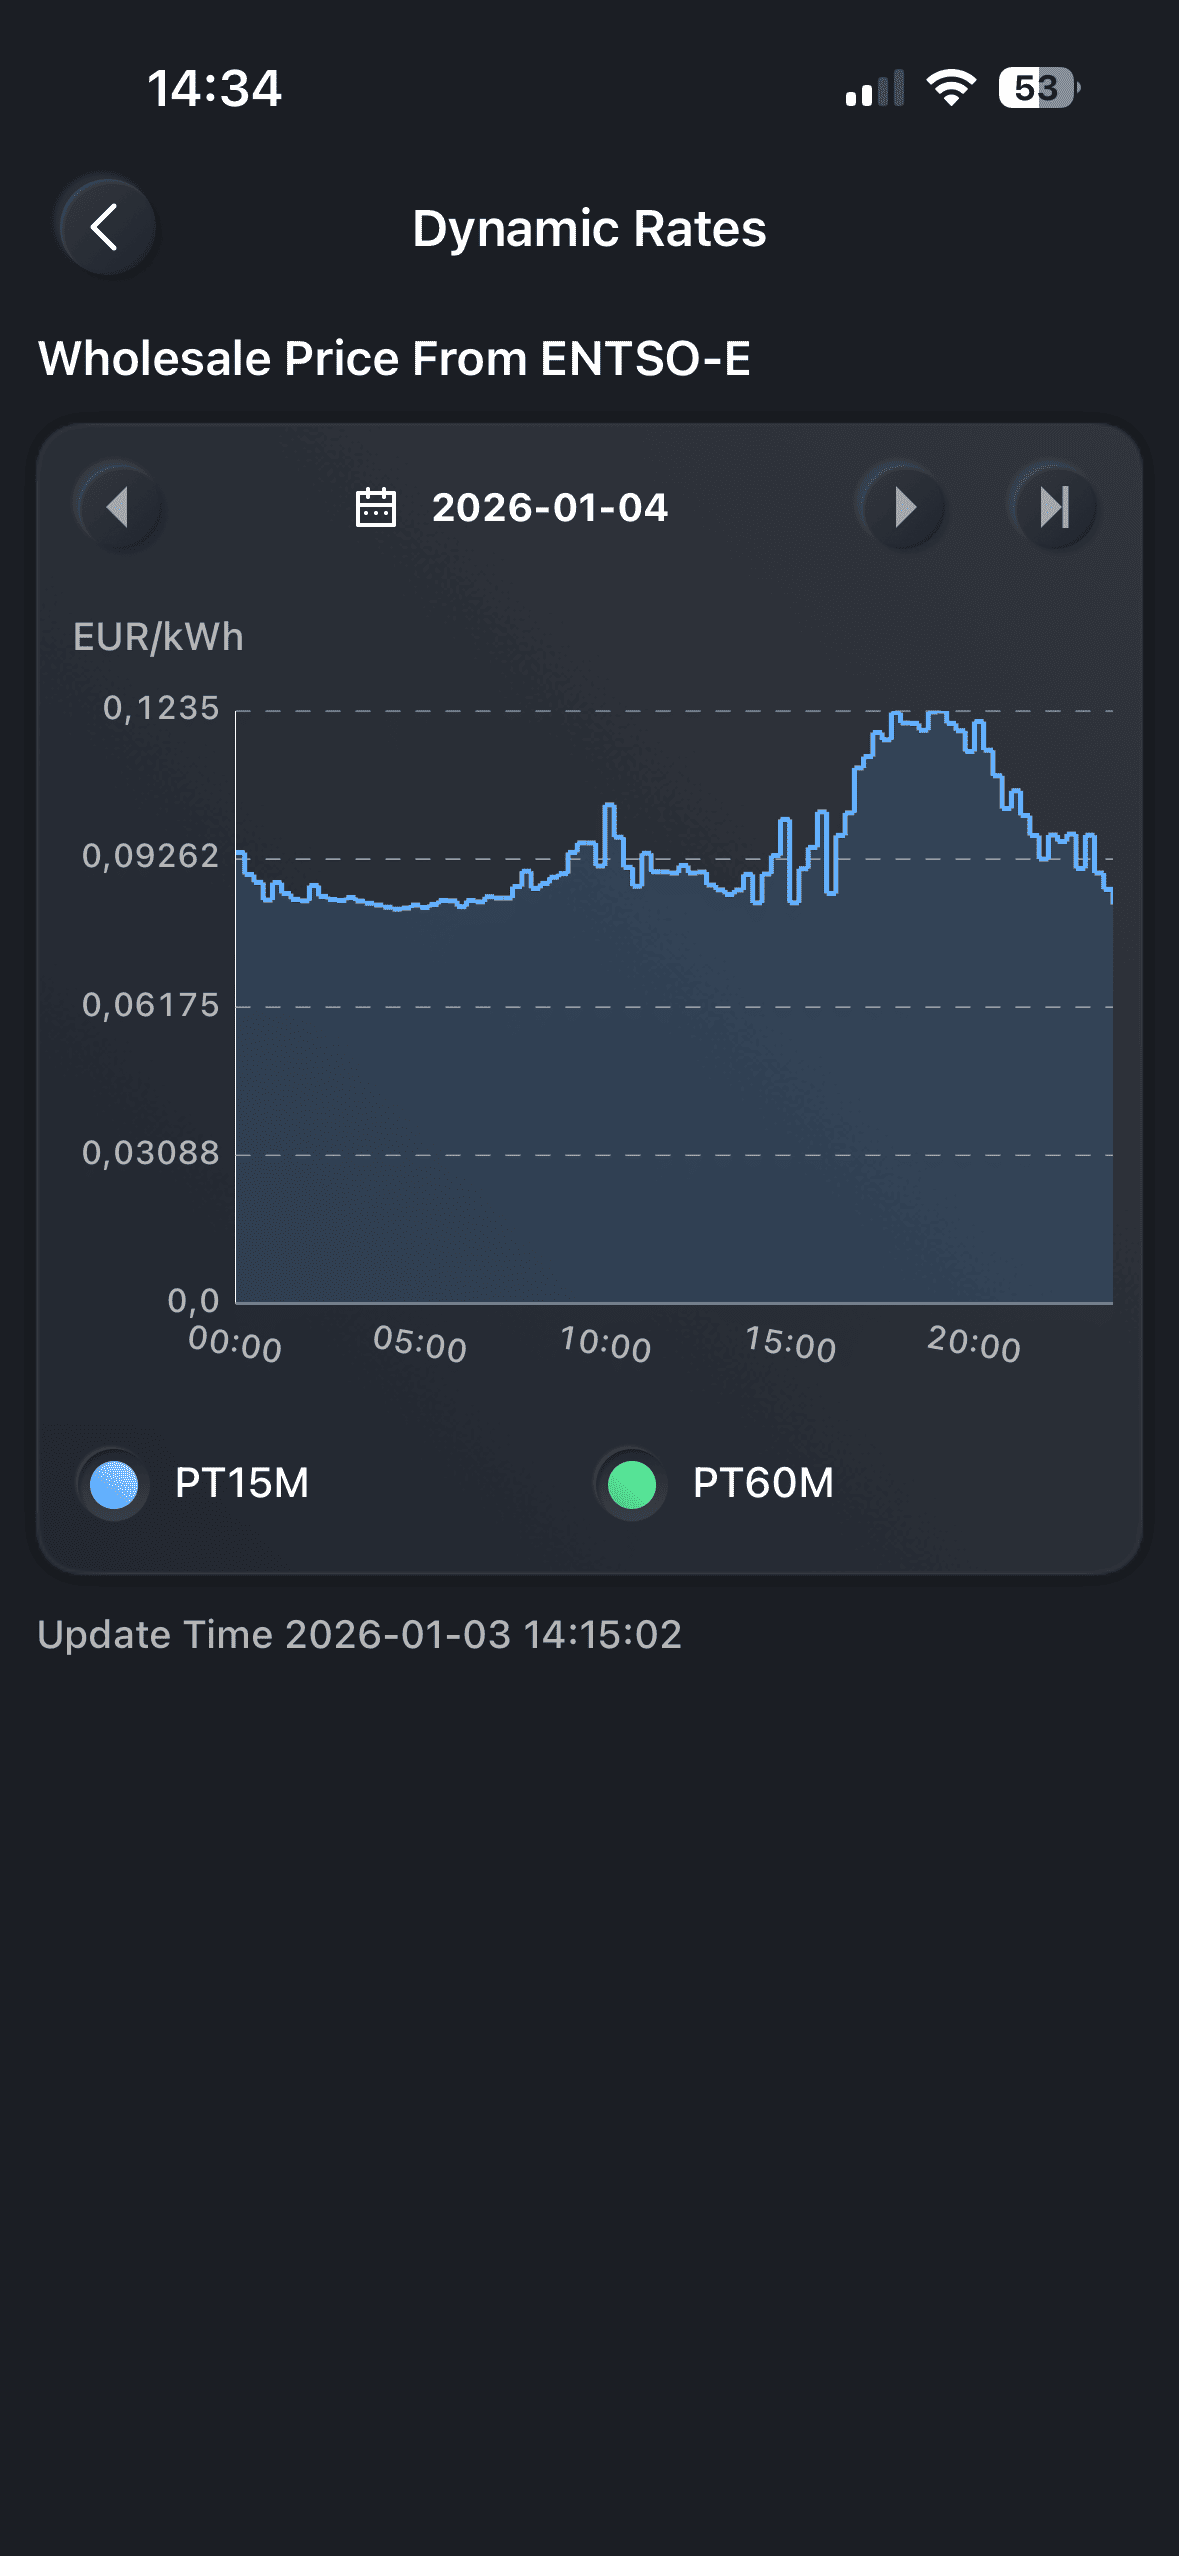The image size is (1179, 2556).
Task: Tap the cellular signal bars
Action: click(x=874, y=89)
